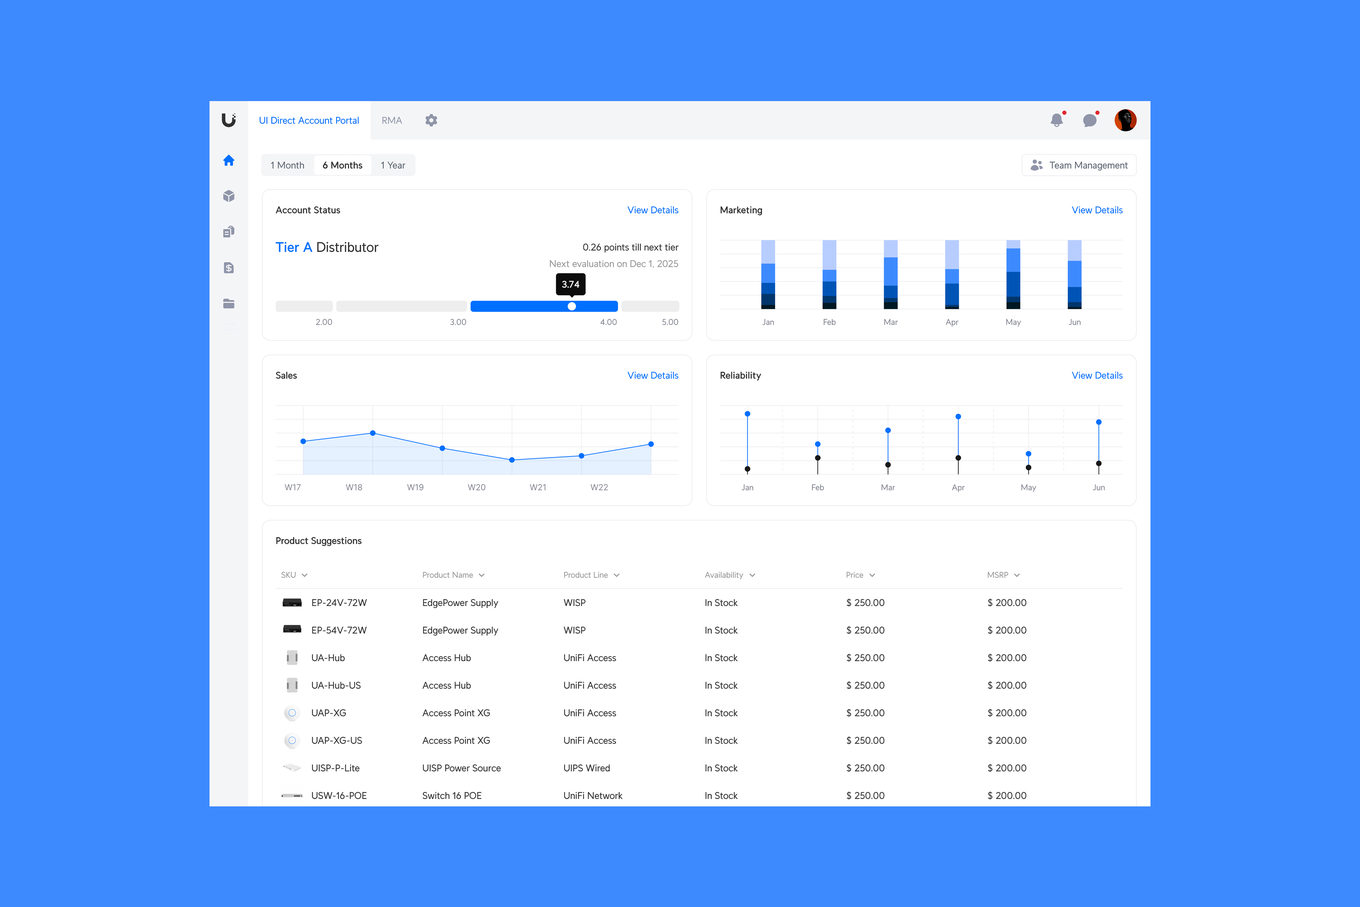Open the dollar invoice icon in sidebar
This screenshot has height=907, width=1360.
click(229, 268)
